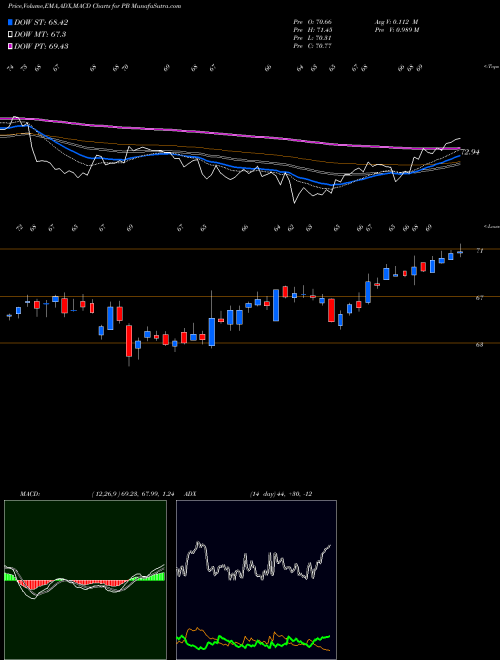Click the blue DOW ST legend swatch
The image size is (500, 660).
click(11, 22)
